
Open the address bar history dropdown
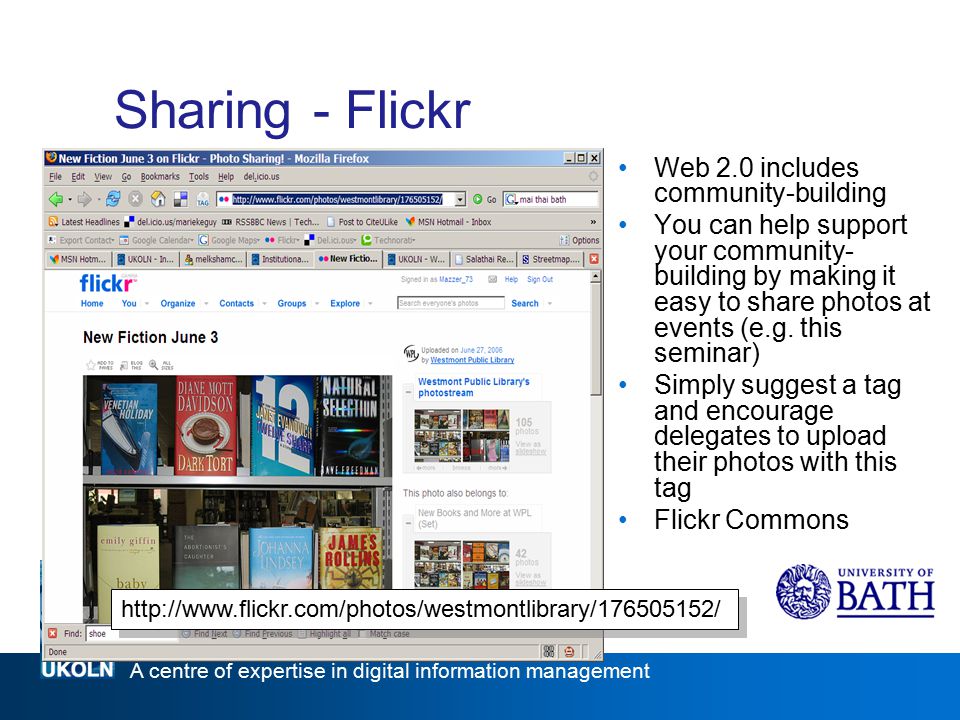click(460, 200)
